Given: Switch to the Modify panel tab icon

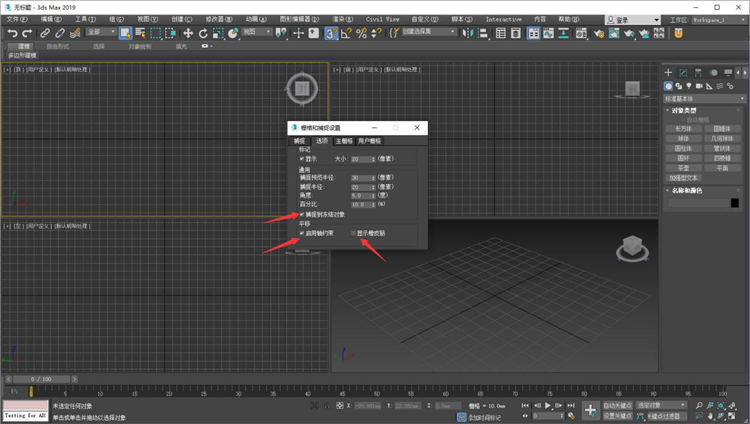Looking at the screenshot, I should pos(683,73).
